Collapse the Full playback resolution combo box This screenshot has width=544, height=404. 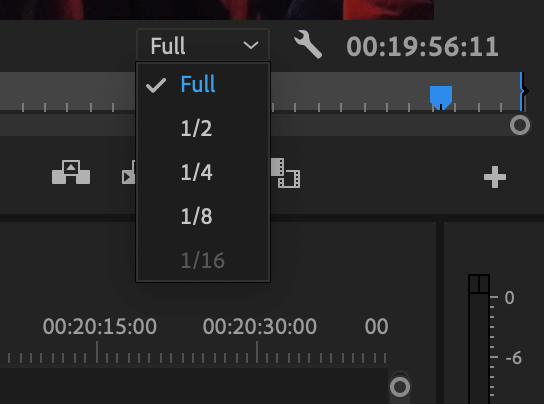203,45
